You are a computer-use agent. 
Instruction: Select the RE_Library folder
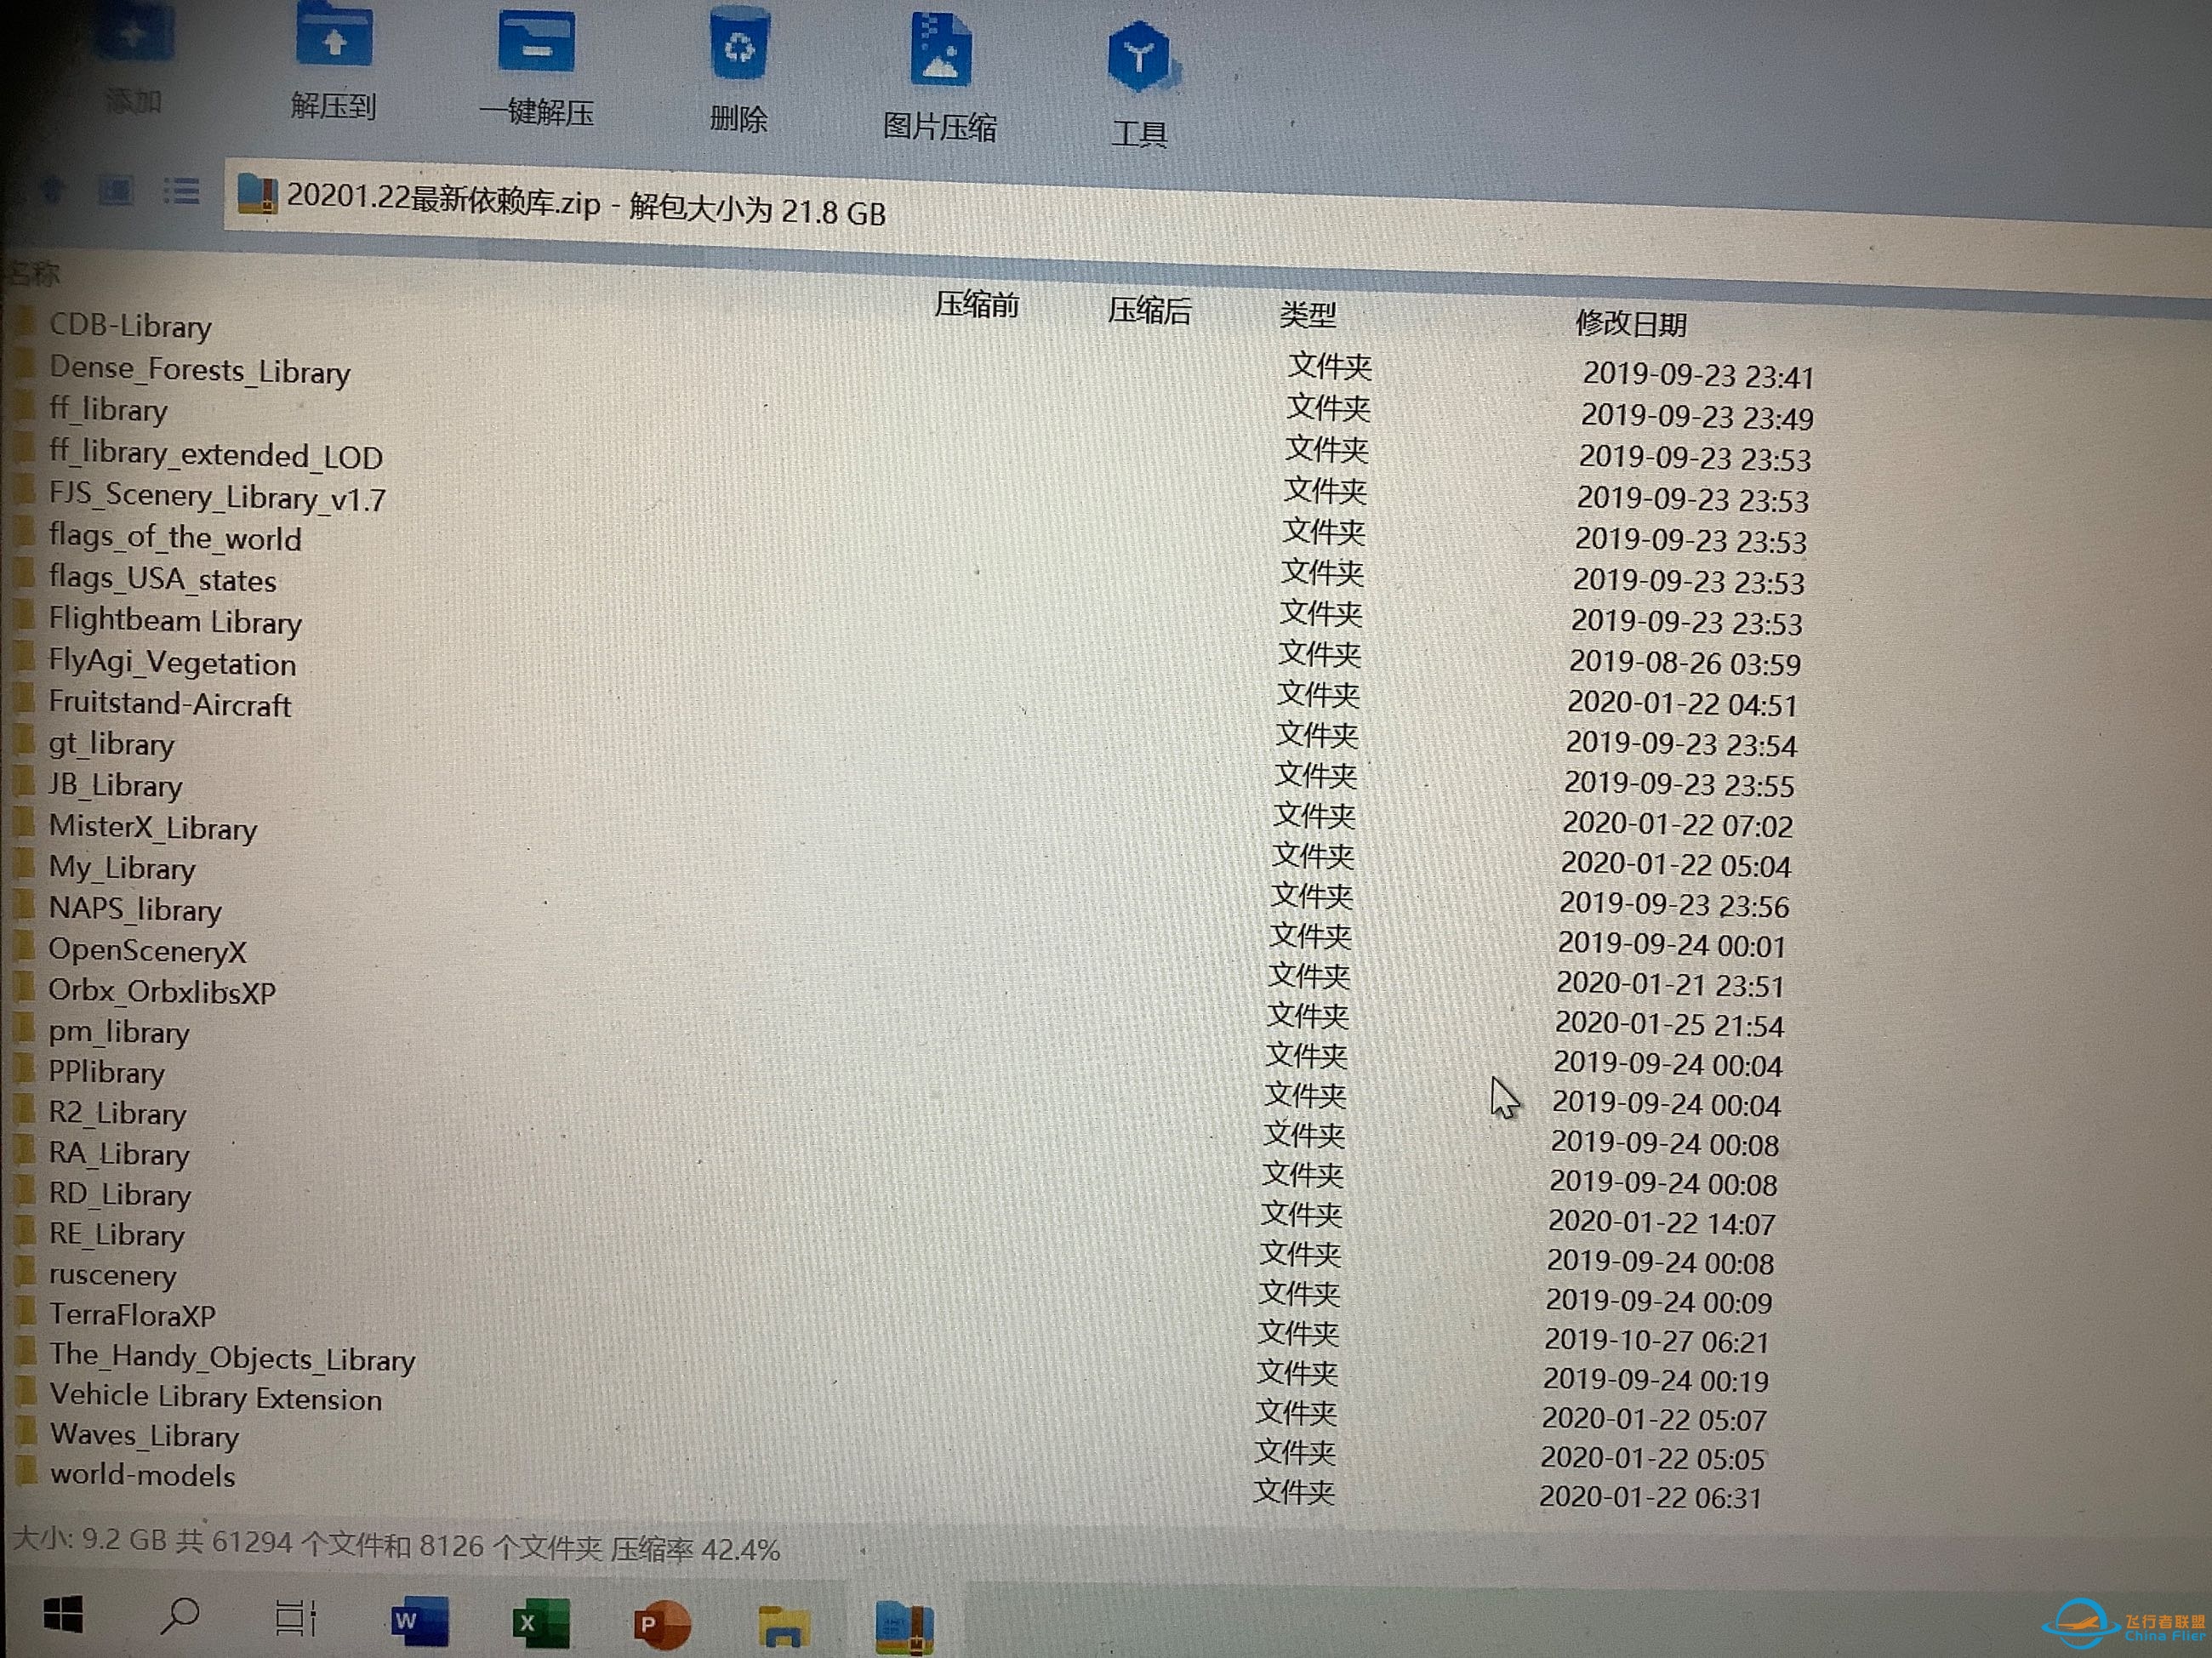(117, 1234)
